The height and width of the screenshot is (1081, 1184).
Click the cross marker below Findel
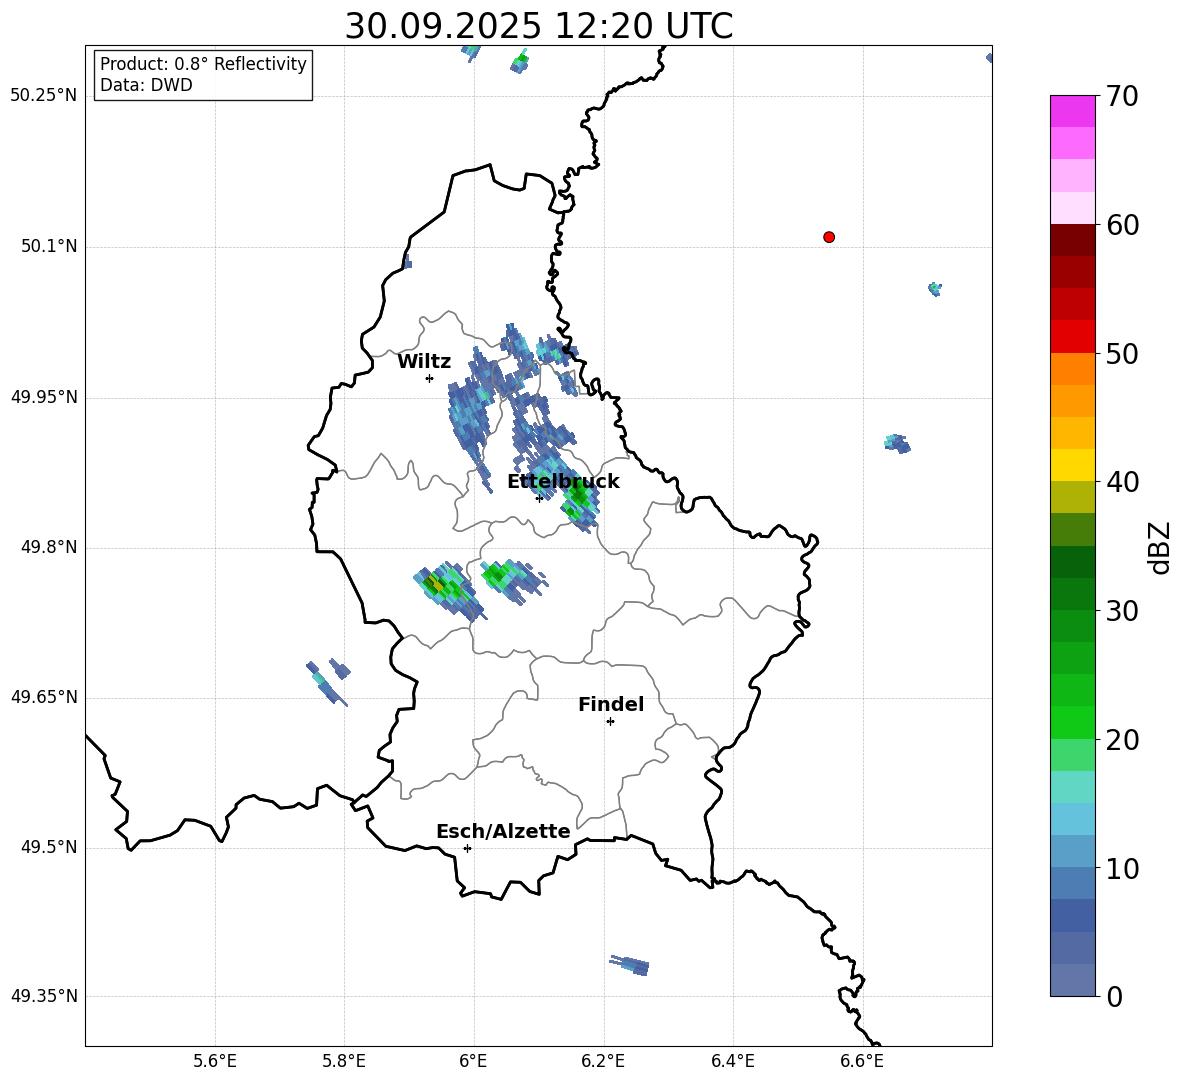click(x=610, y=722)
